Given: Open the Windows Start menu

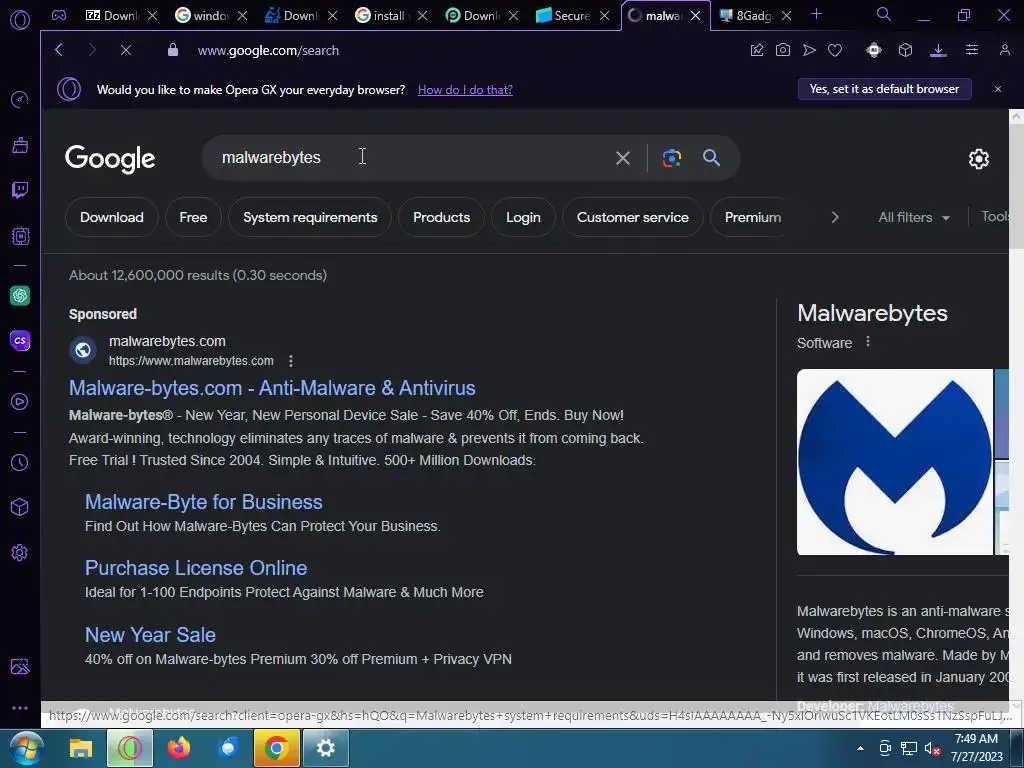Looking at the screenshot, I should pyautogui.click(x=26, y=748).
